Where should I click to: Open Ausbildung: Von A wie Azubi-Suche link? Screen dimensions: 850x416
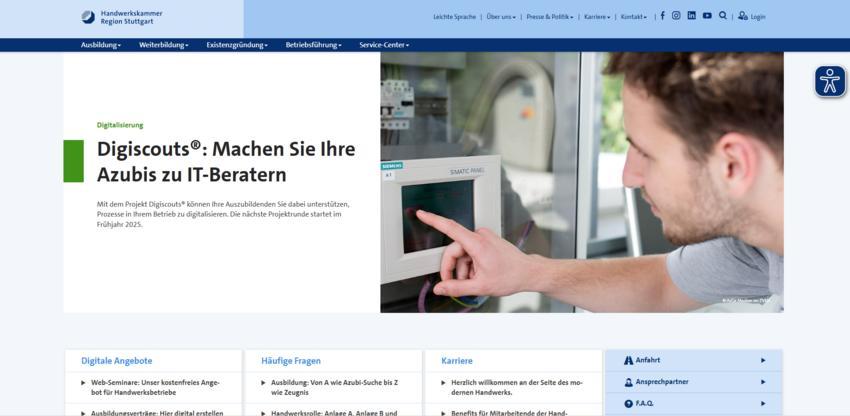pos(334,387)
